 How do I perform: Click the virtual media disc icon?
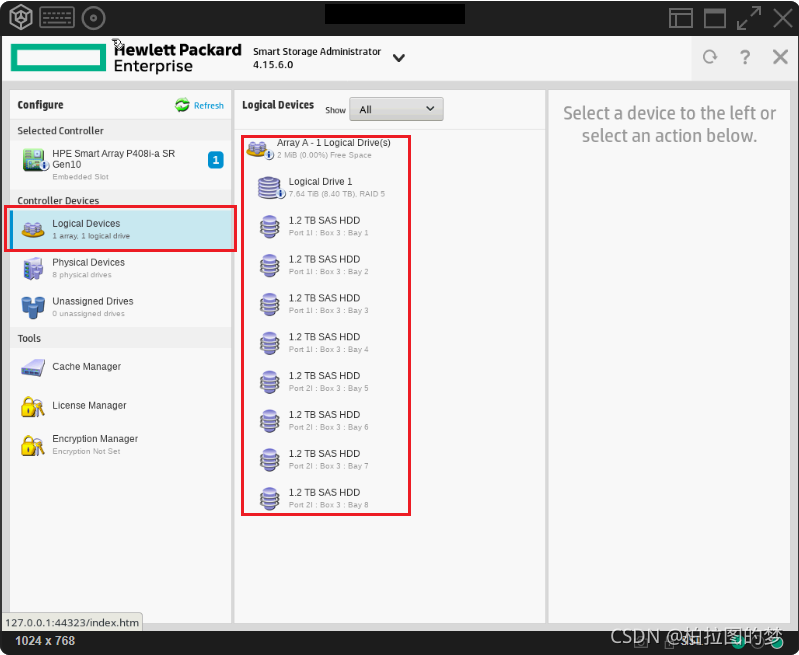(93, 18)
